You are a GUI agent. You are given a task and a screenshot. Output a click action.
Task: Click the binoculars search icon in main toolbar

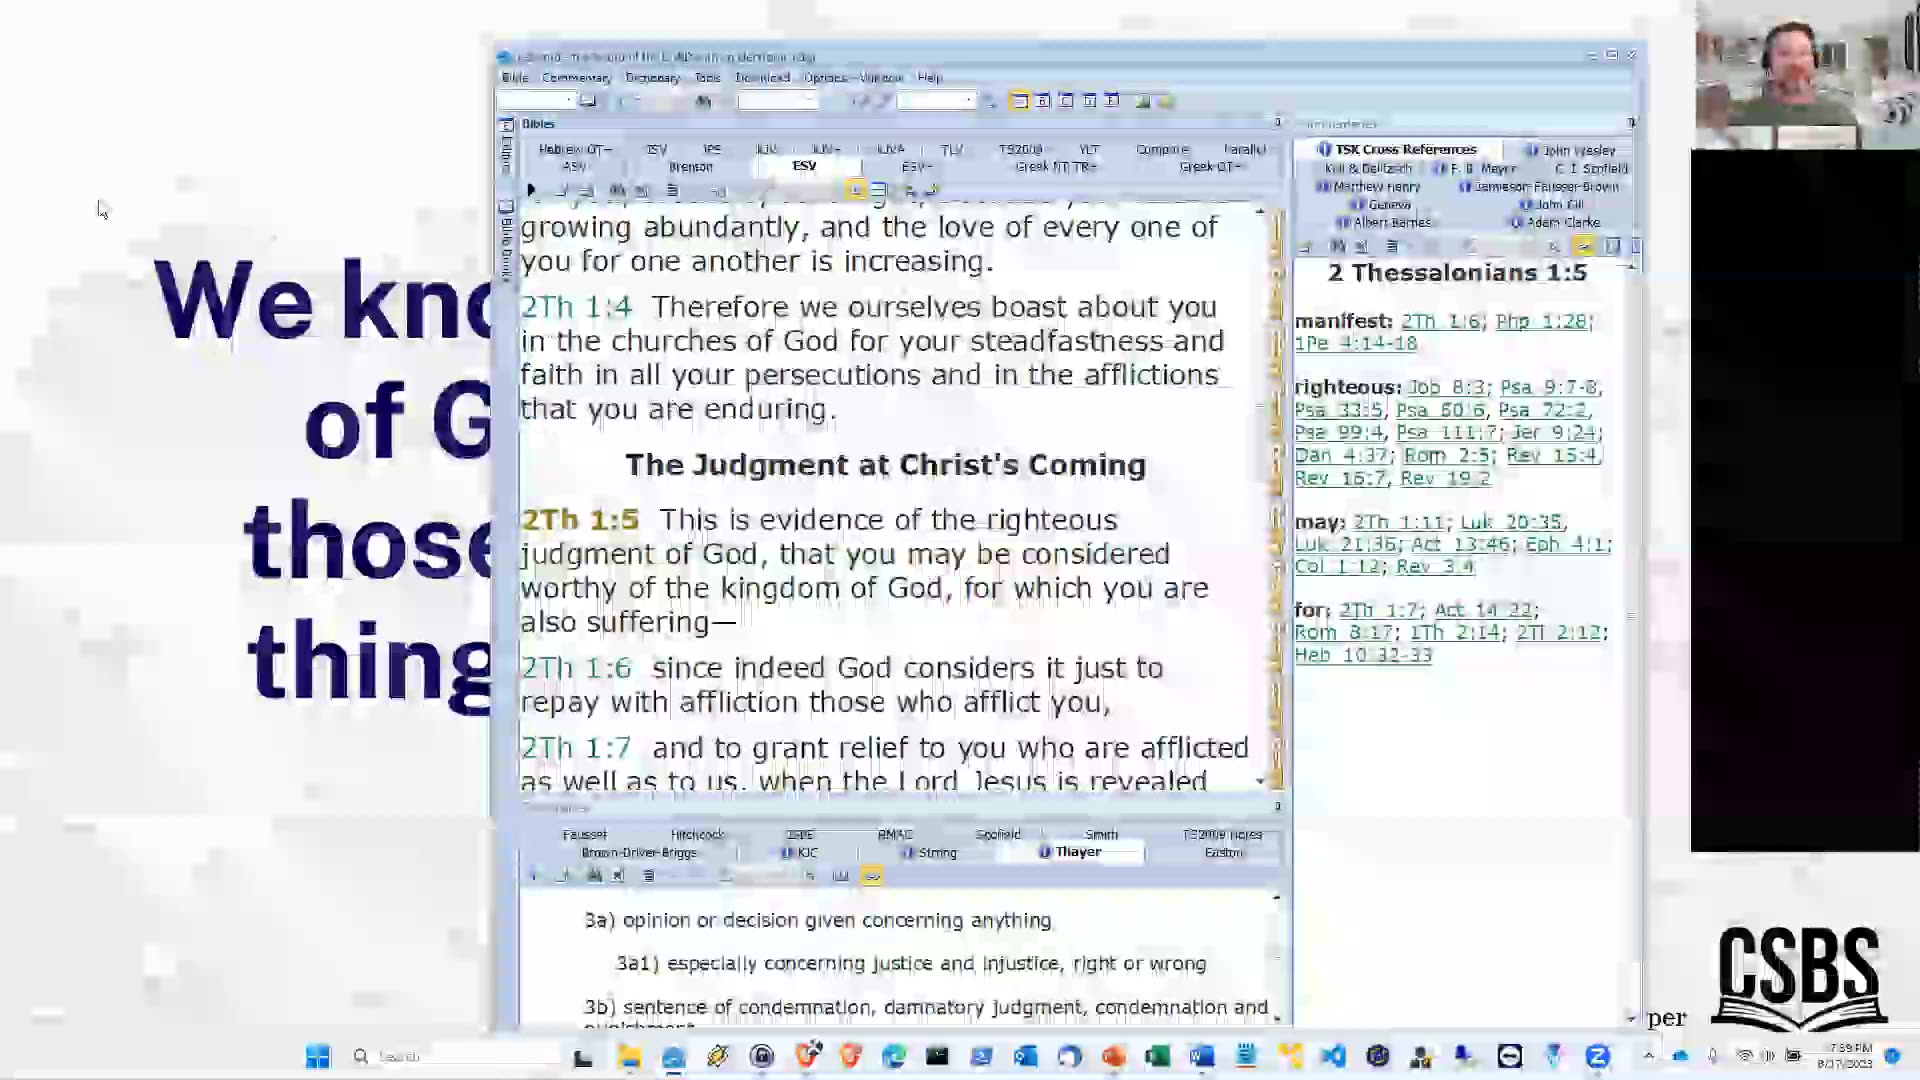click(x=703, y=101)
